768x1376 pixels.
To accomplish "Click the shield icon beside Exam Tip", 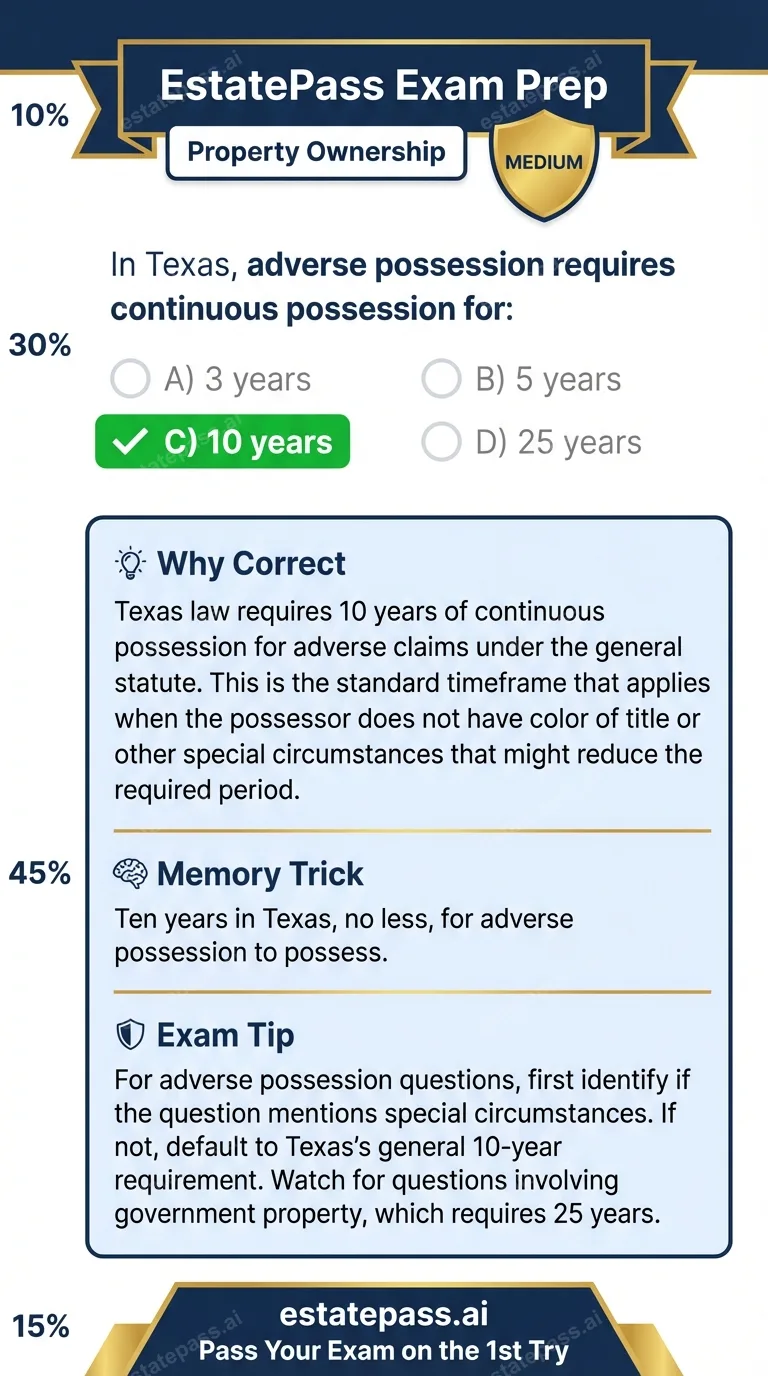I will 131,1035.
